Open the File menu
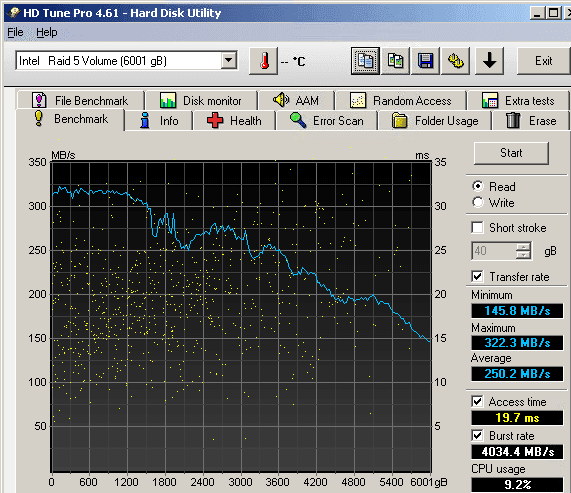This screenshot has height=493, width=571. (15, 32)
